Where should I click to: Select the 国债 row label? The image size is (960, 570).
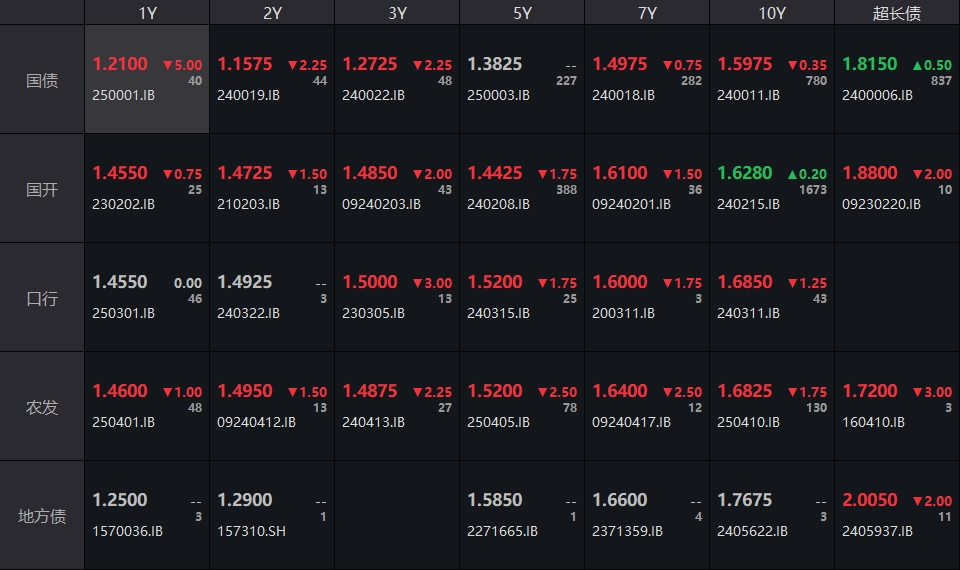(42, 80)
